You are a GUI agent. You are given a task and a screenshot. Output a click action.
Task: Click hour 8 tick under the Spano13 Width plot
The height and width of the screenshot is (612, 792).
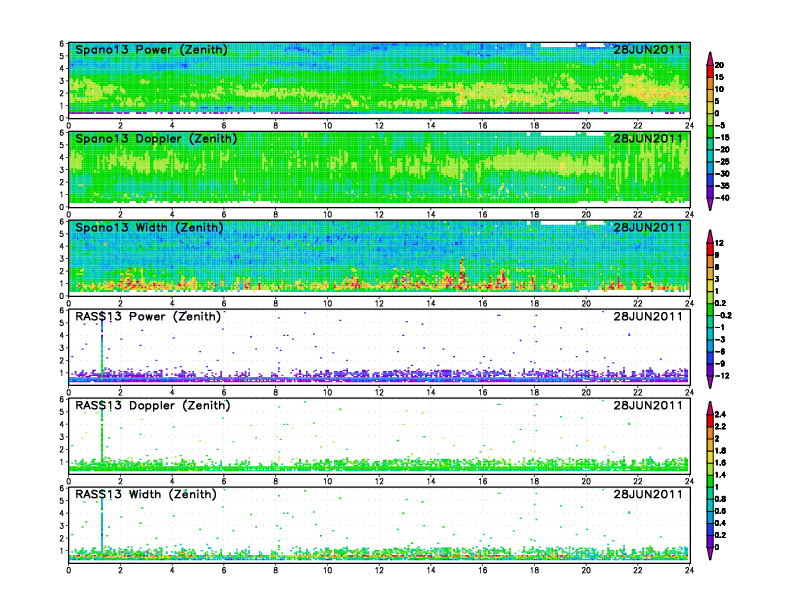click(x=276, y=303)
